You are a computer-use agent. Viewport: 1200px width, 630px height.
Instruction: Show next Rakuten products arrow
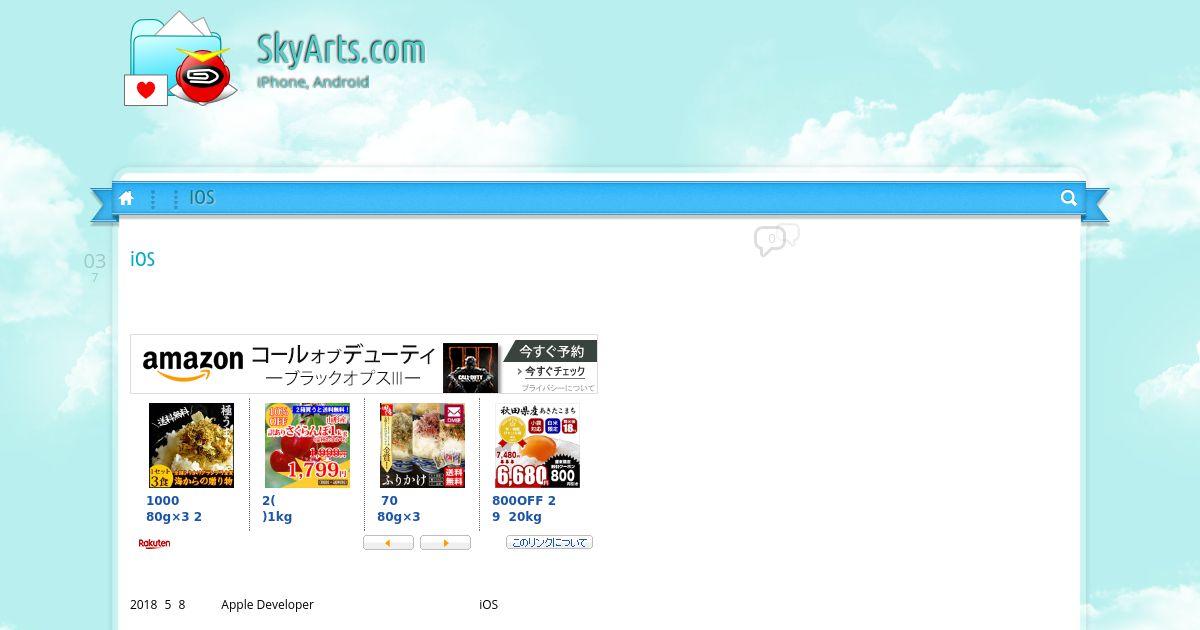point(445,543)
